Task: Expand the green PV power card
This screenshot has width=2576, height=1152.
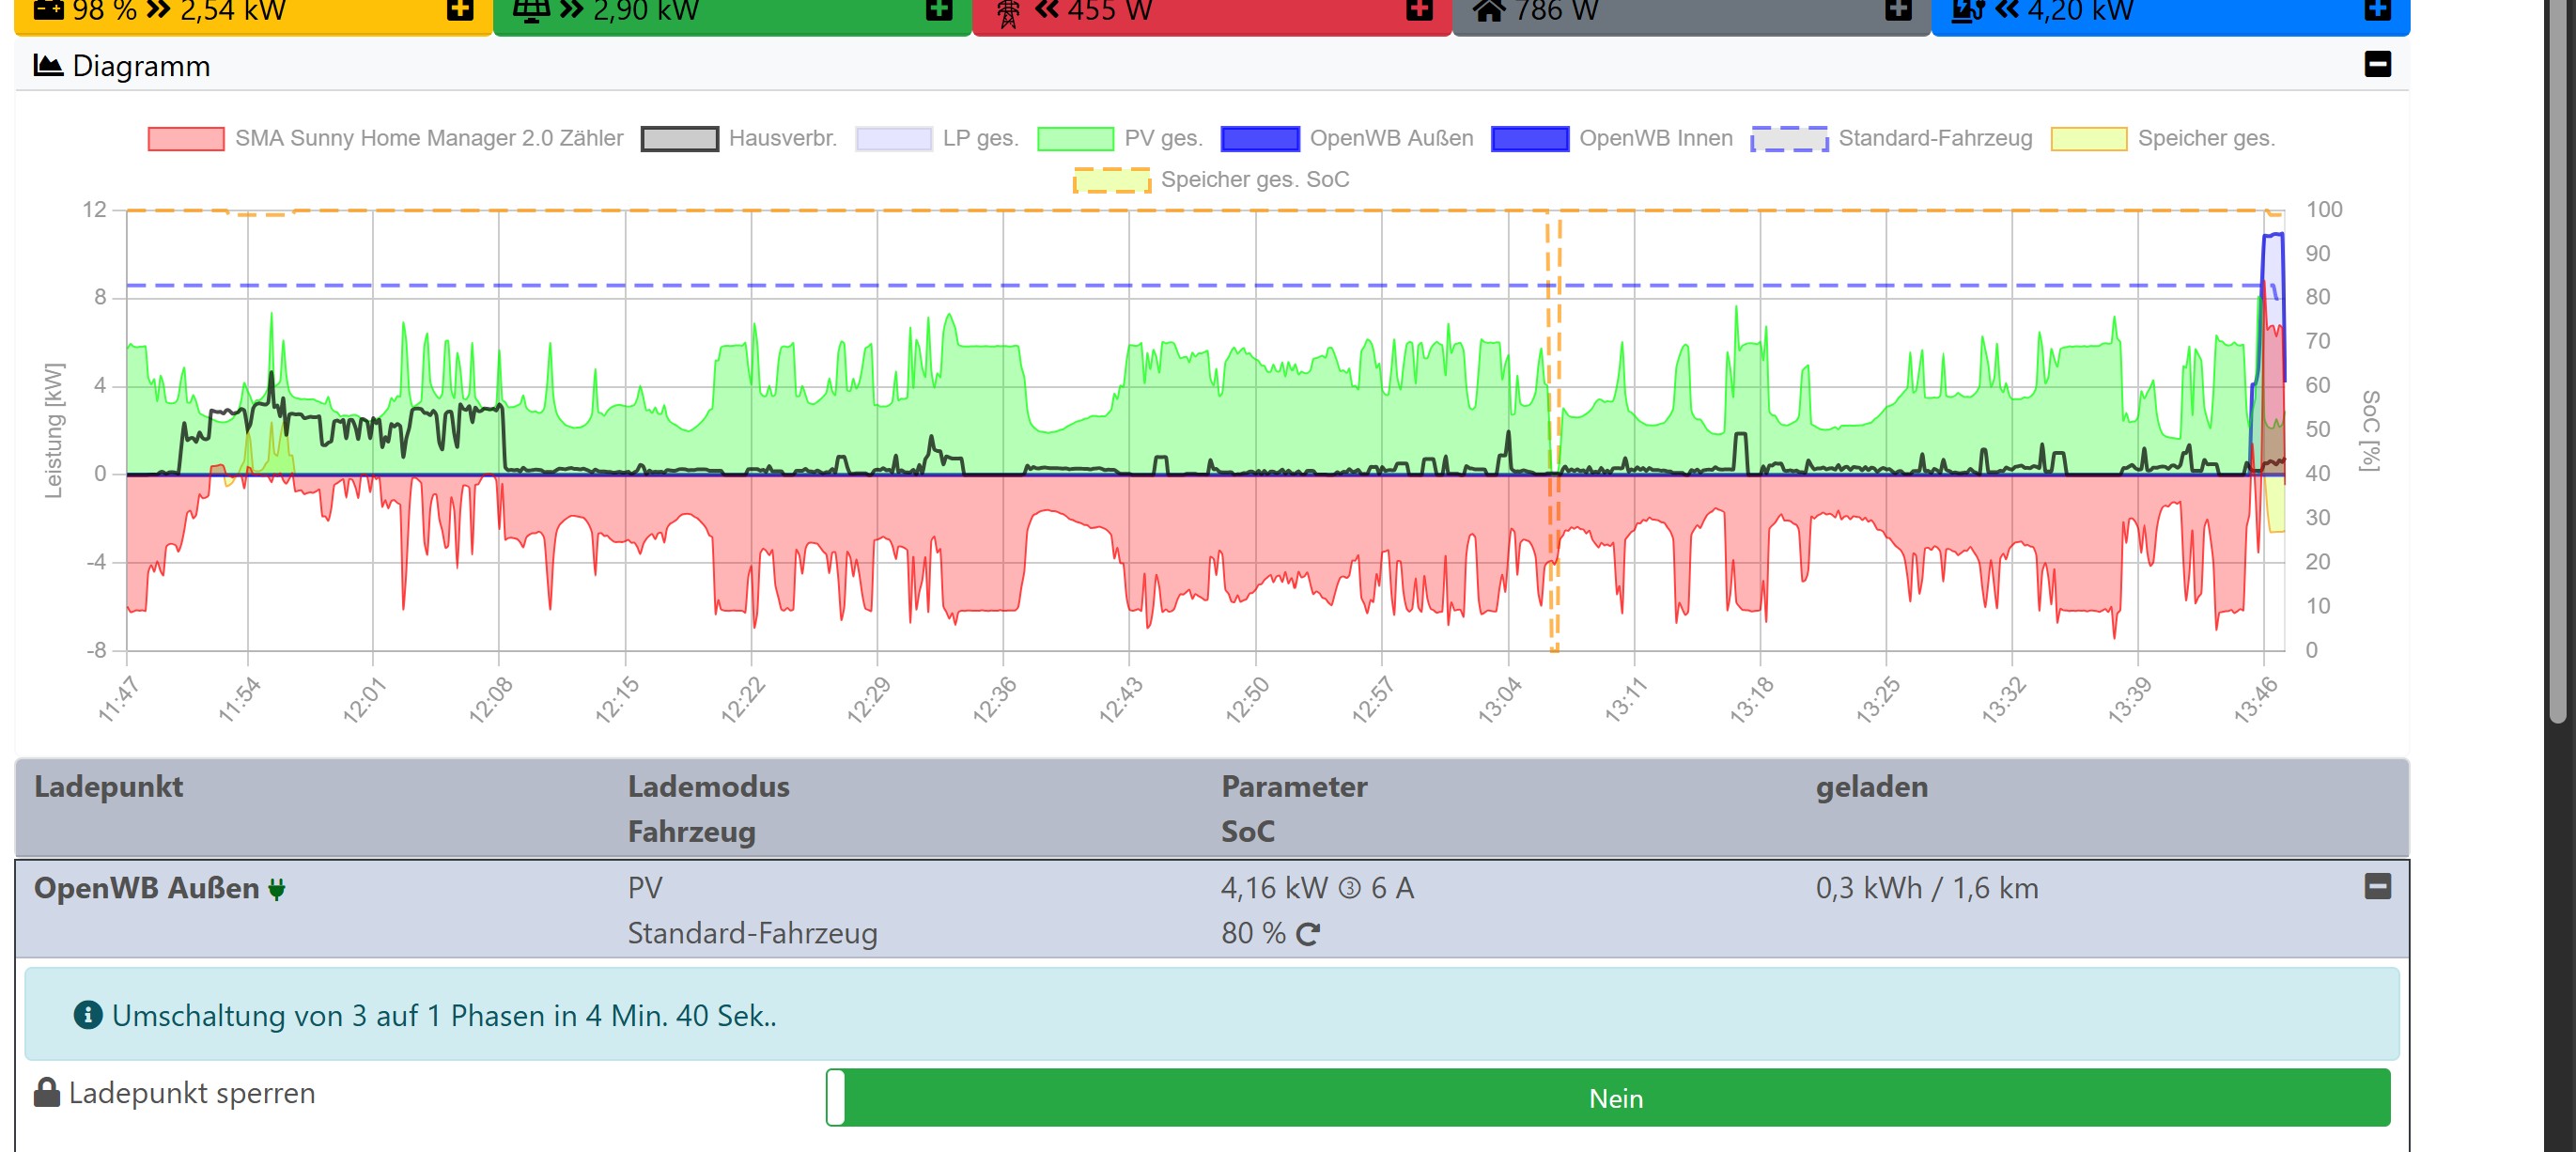Action: [938, 10]
